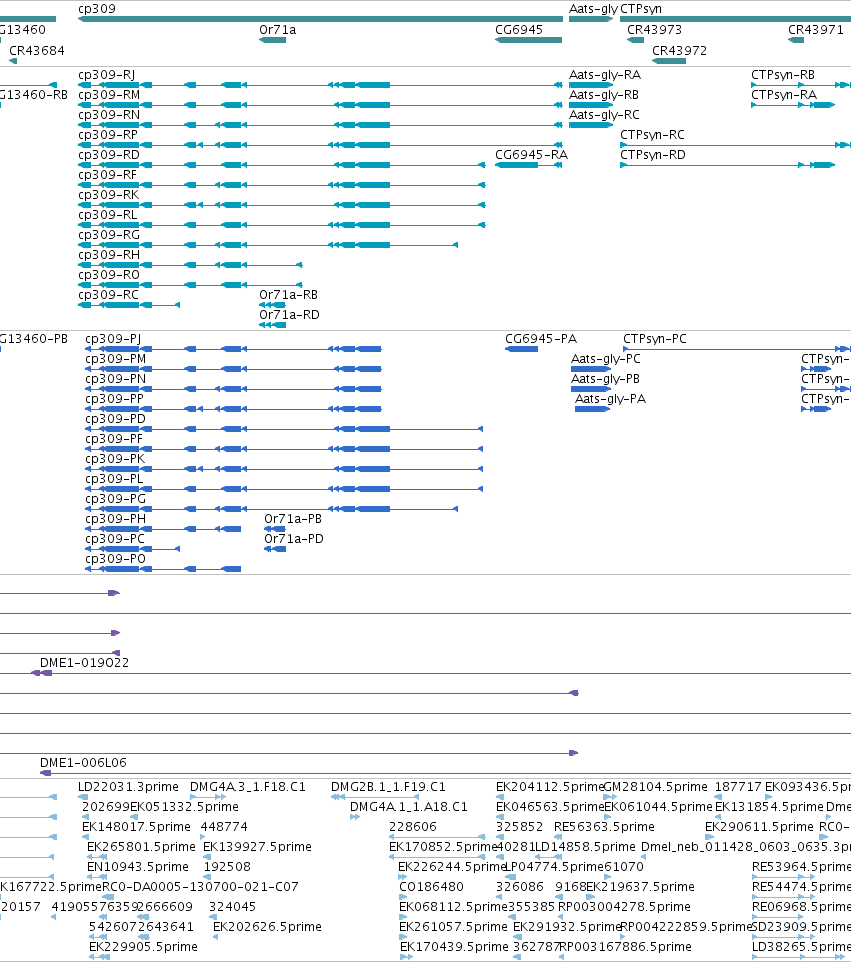Click the RE56363.5prime EST label
The width and height of the screenshot is (851, 962).
click(604, 827)
